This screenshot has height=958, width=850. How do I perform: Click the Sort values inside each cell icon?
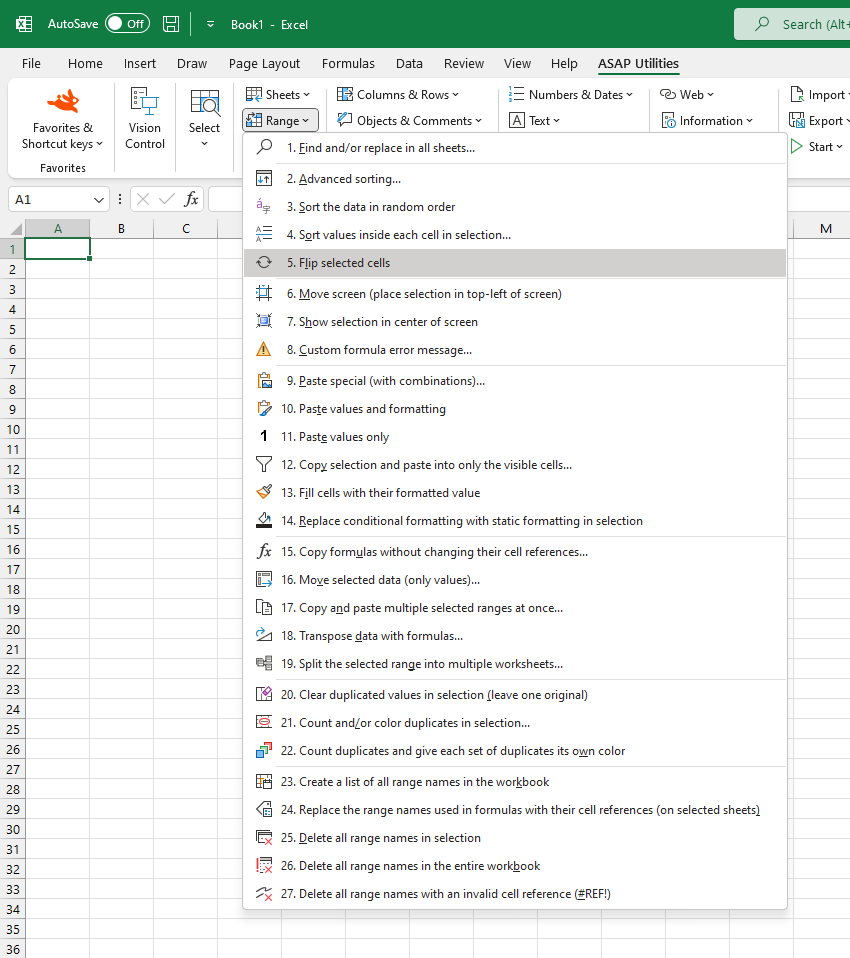click(264, 235)
